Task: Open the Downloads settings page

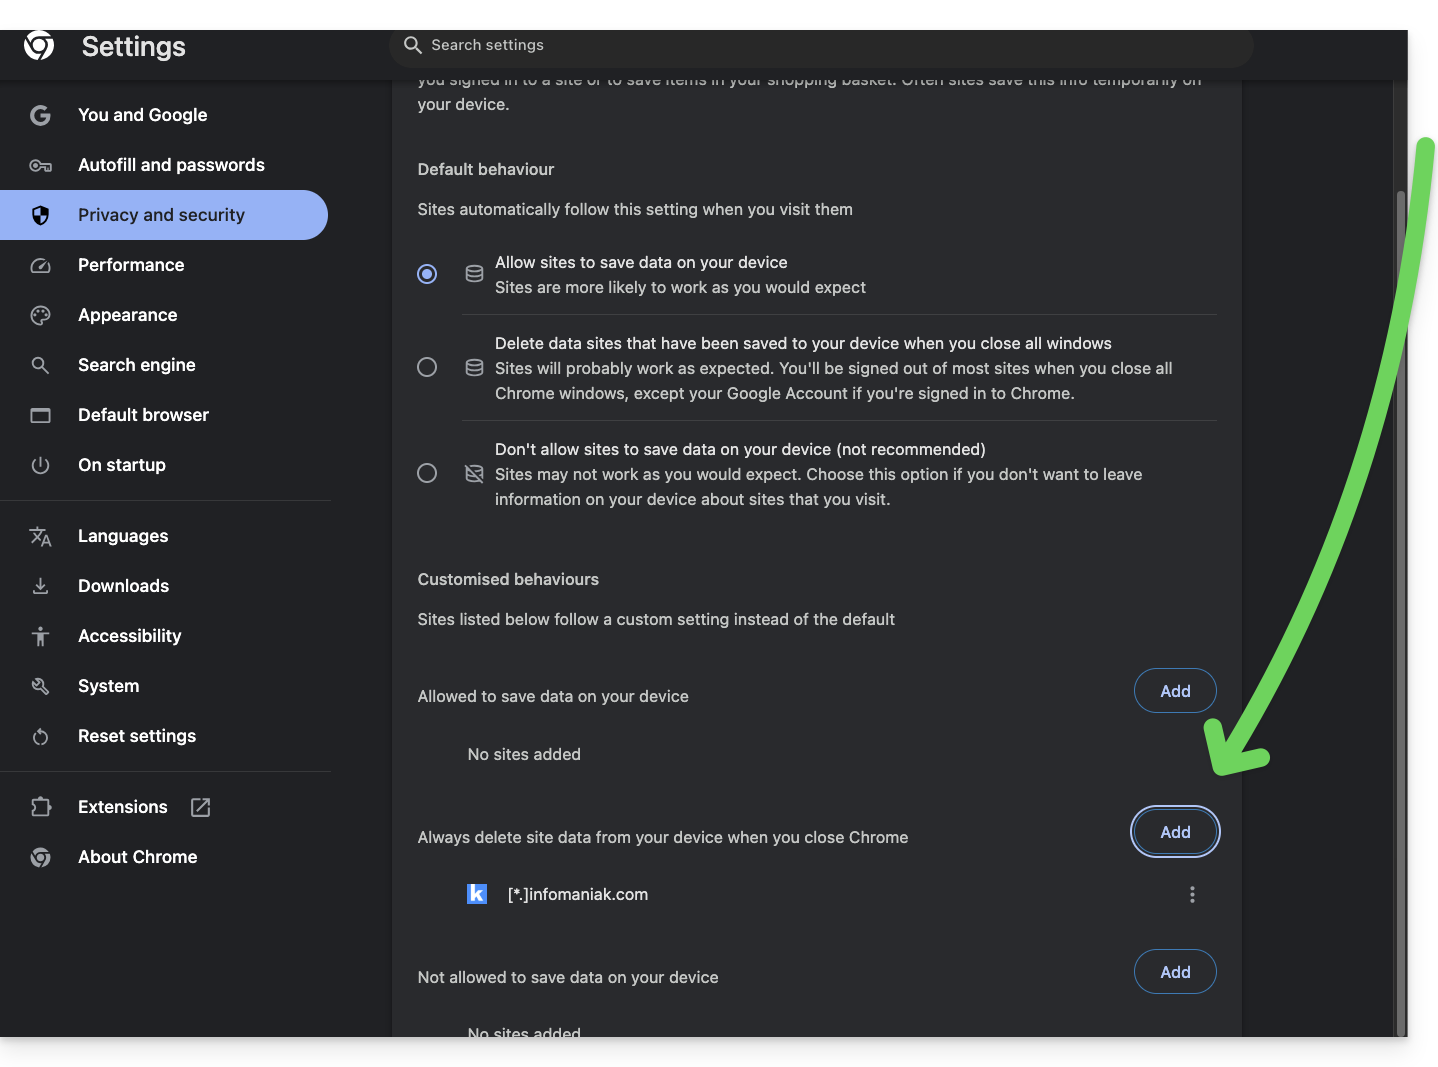Action: pos(124,586)
